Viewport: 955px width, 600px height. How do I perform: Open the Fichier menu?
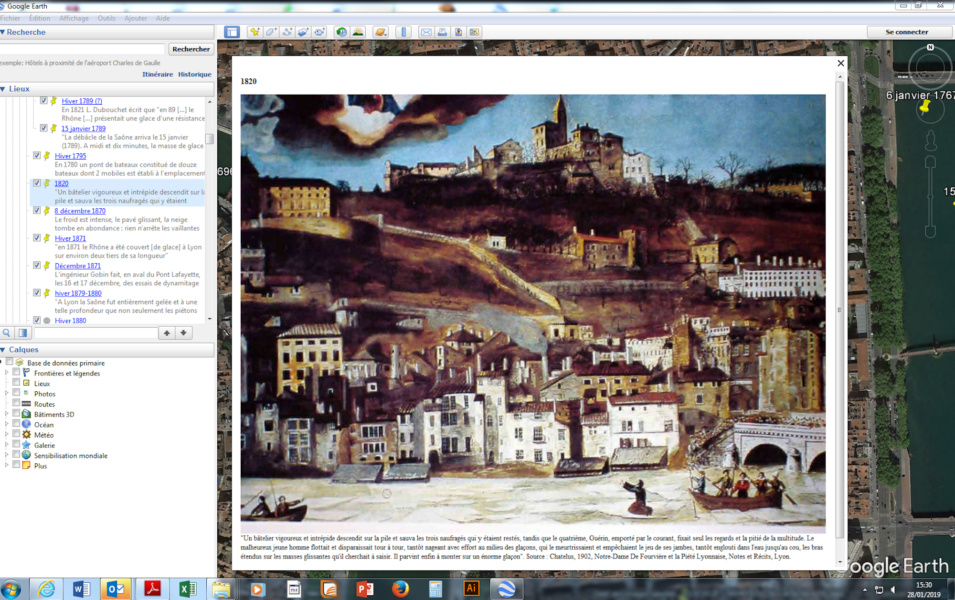tap(10, 18)
